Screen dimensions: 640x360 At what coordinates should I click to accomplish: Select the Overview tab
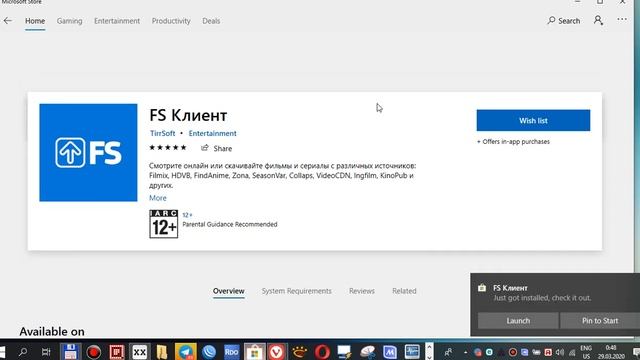229,291
